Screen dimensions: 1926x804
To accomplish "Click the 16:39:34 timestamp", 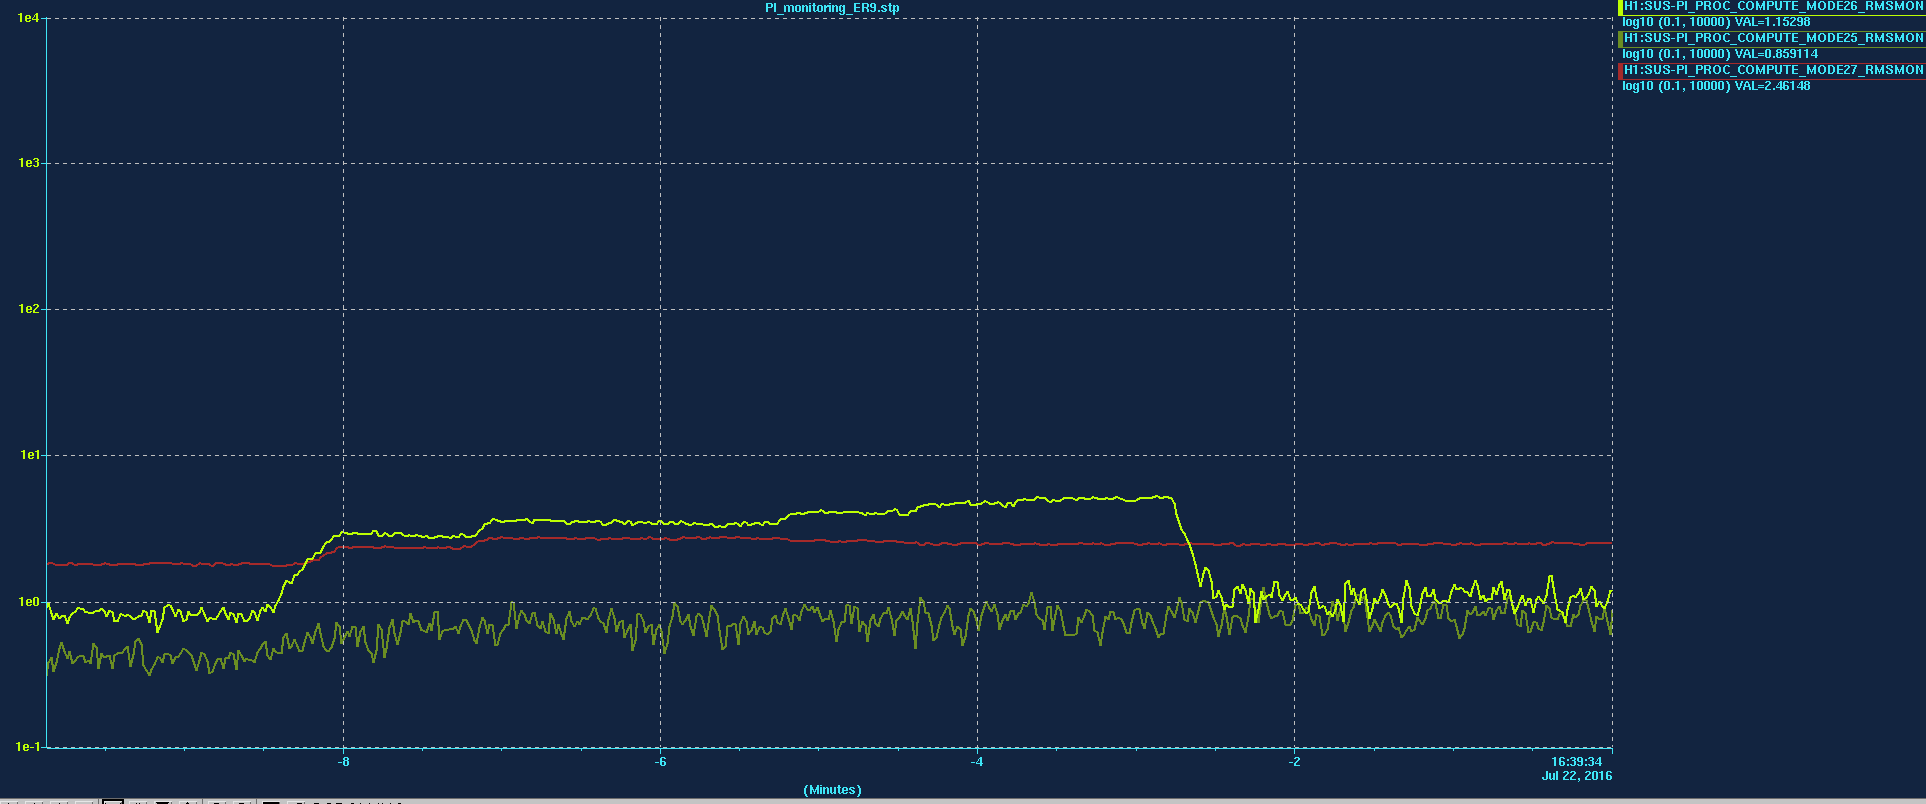I will [x=1576, y=762].
